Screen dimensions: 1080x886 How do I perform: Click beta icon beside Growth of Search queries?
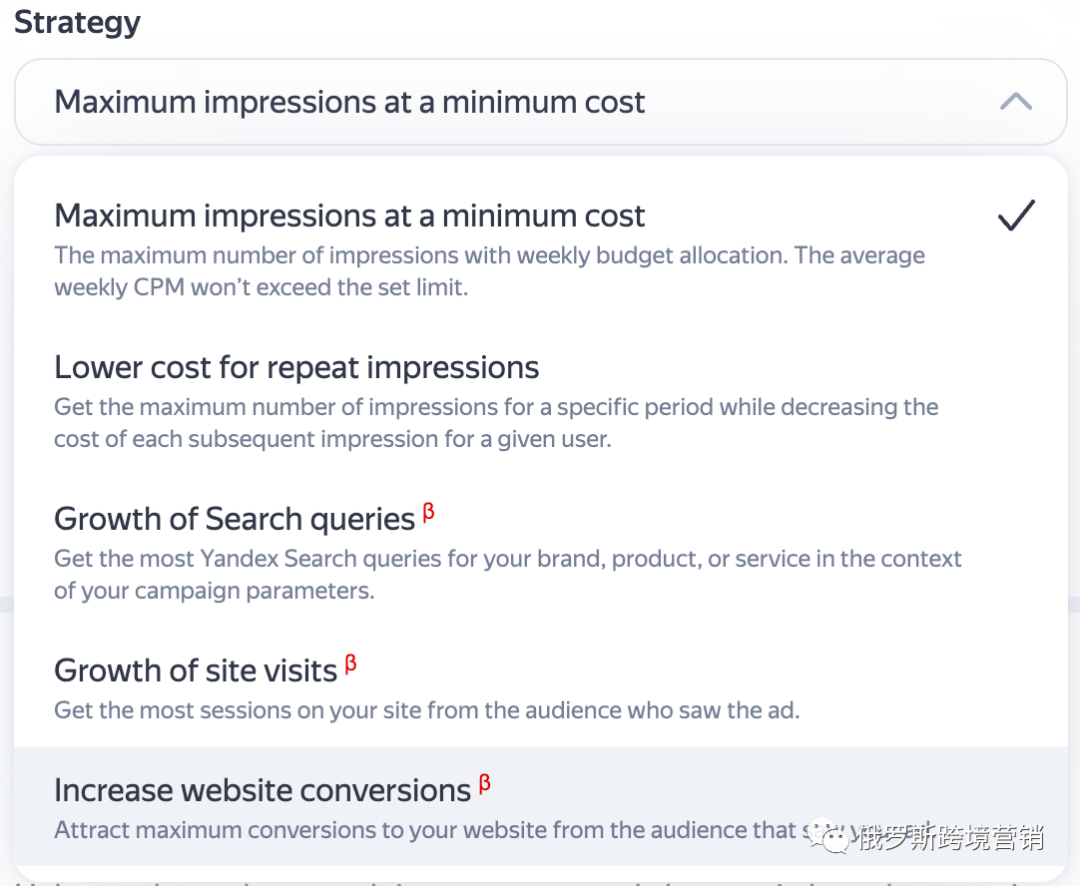[x=428, y=514]
